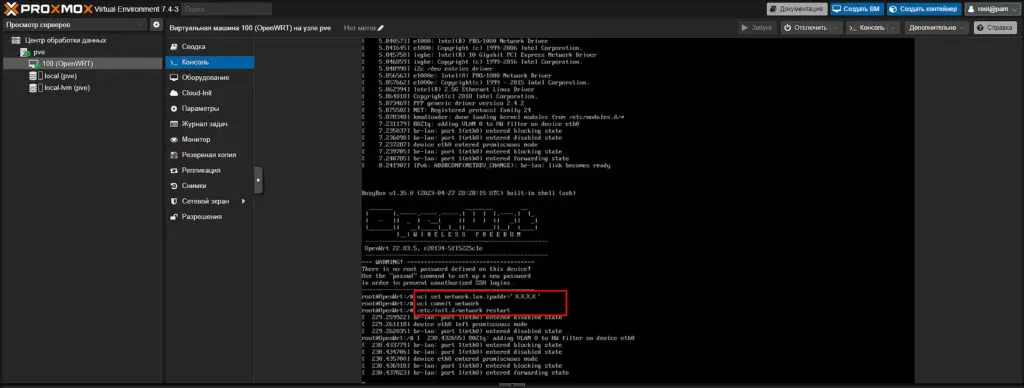Click the Репликация arrows icon
1024x388 pixels.
(174, 170)
